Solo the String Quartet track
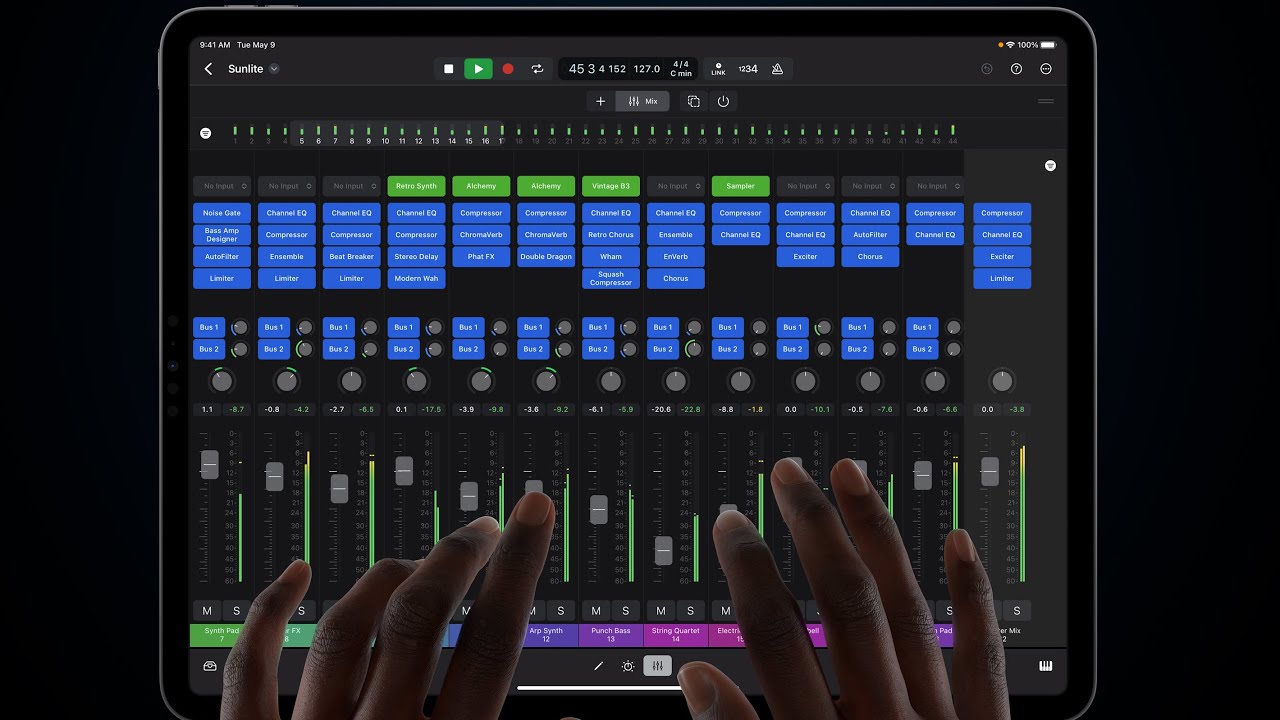This screenshot has width=1280, height=720. pos(691,611)
